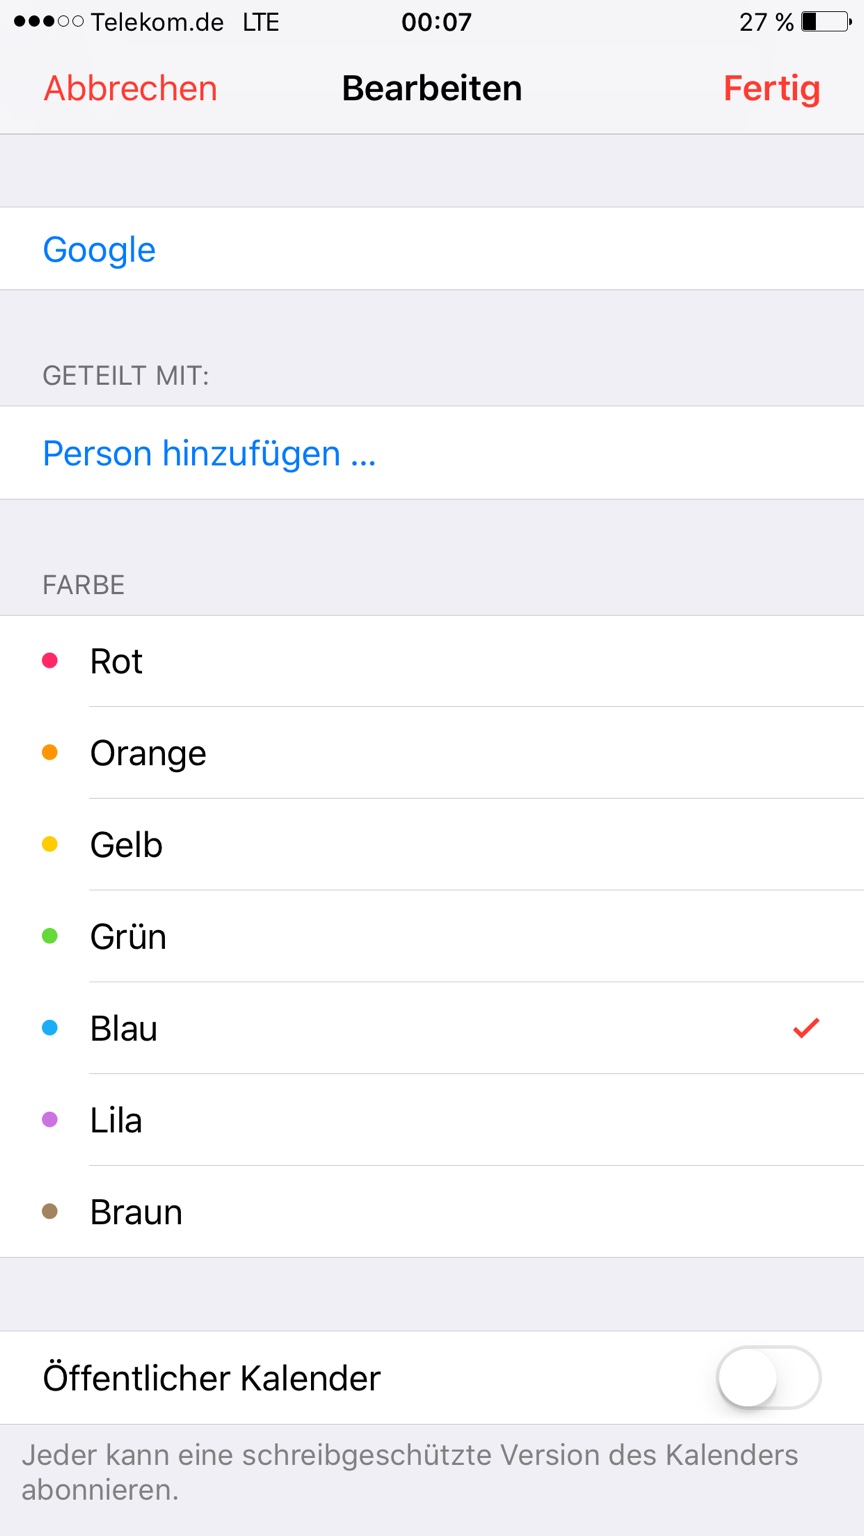This screenshot has height=1536, width=864.
Task: Tap Fertig to save changes
Action: [772, 88]
